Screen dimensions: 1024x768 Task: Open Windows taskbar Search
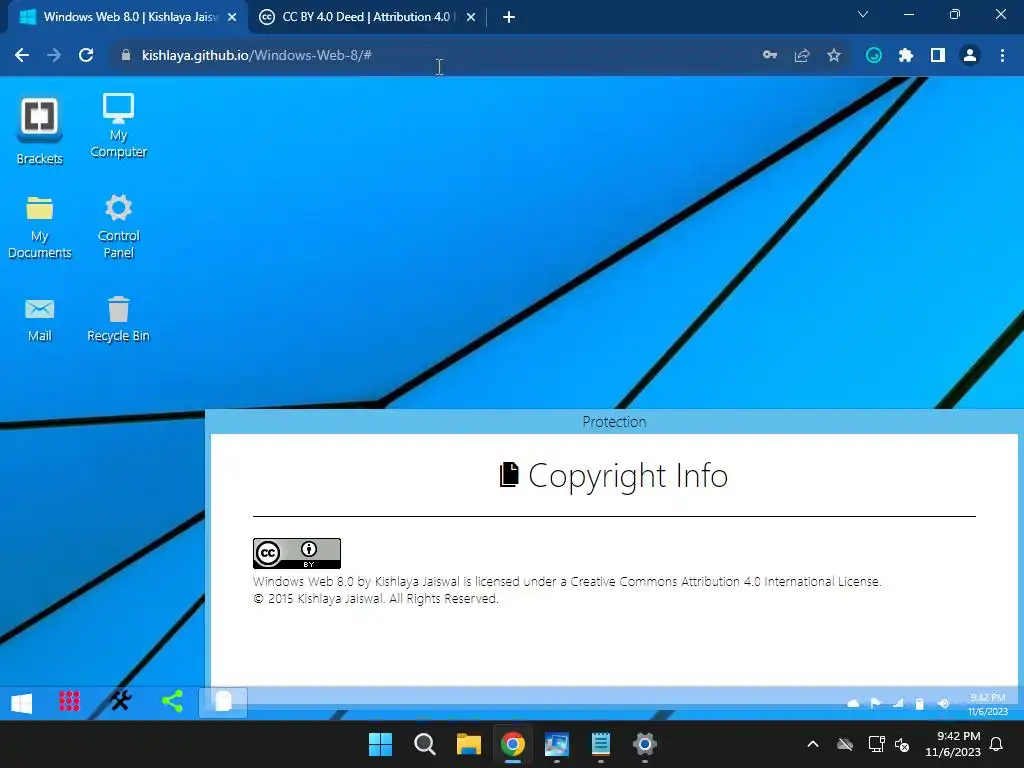tap(424, 744)
